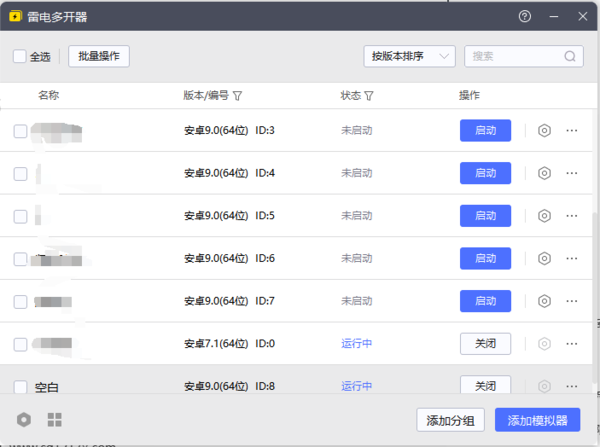The width and height of the screenshot is (600, 447).
Task: Click the 名称 column header
Action: 49,95
